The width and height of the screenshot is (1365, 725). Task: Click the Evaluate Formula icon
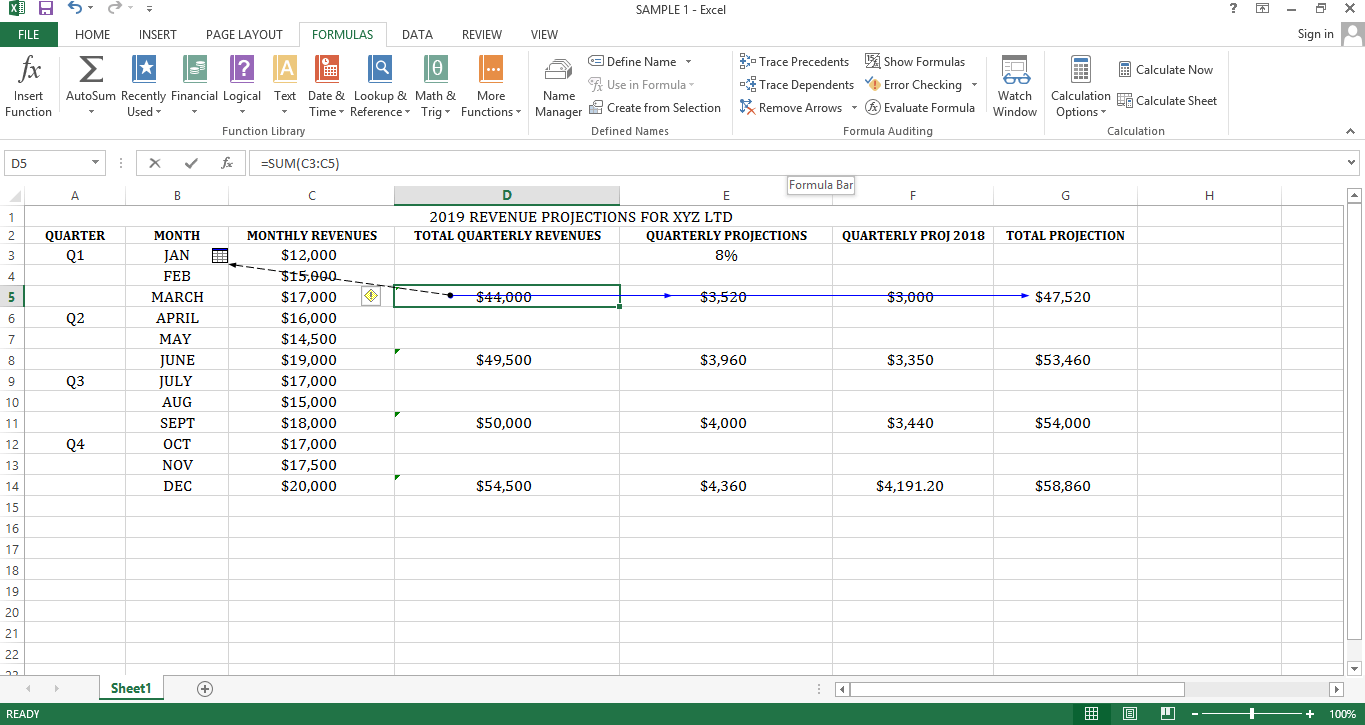920,107
